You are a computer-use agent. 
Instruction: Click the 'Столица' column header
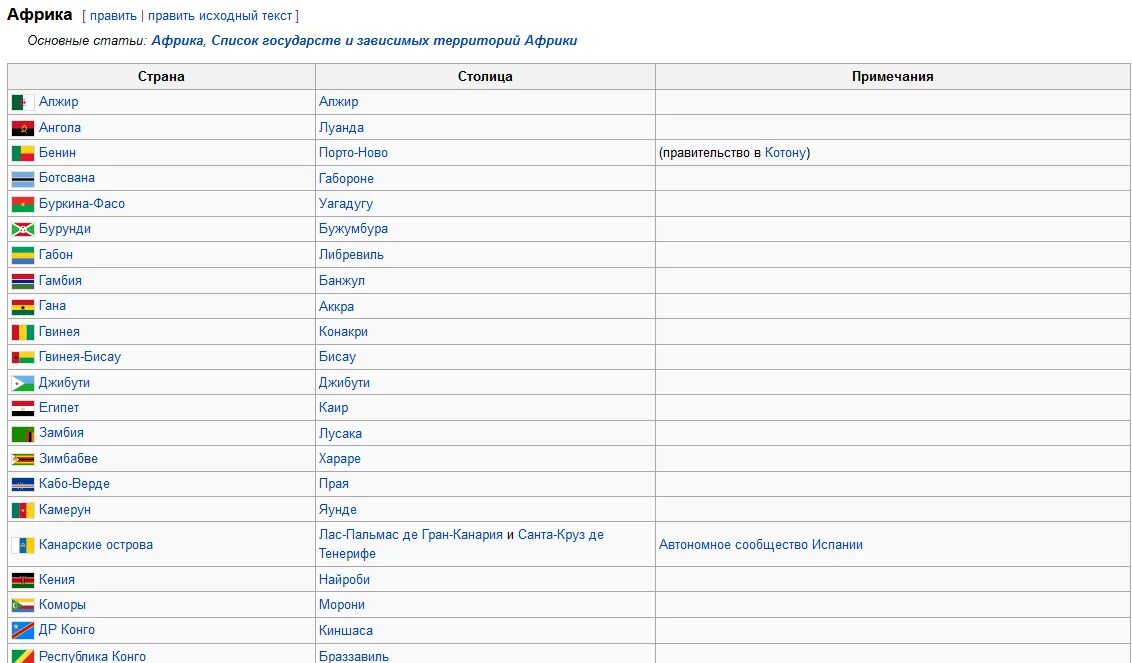(x=485, y=77)
